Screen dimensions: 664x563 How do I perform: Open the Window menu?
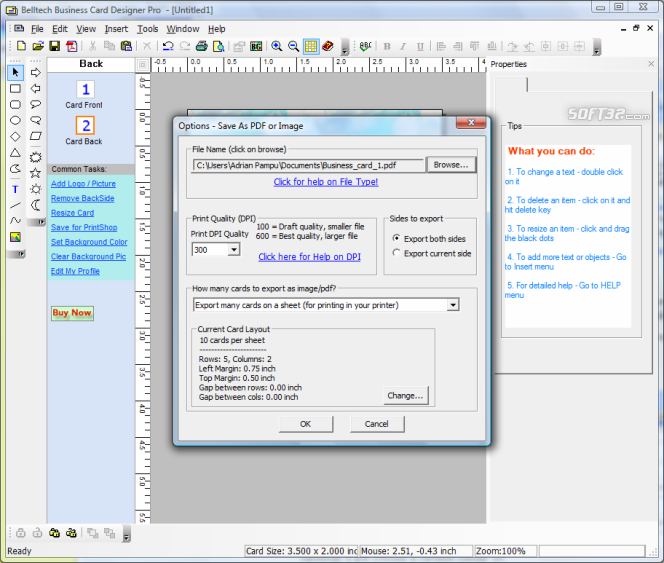183,29
